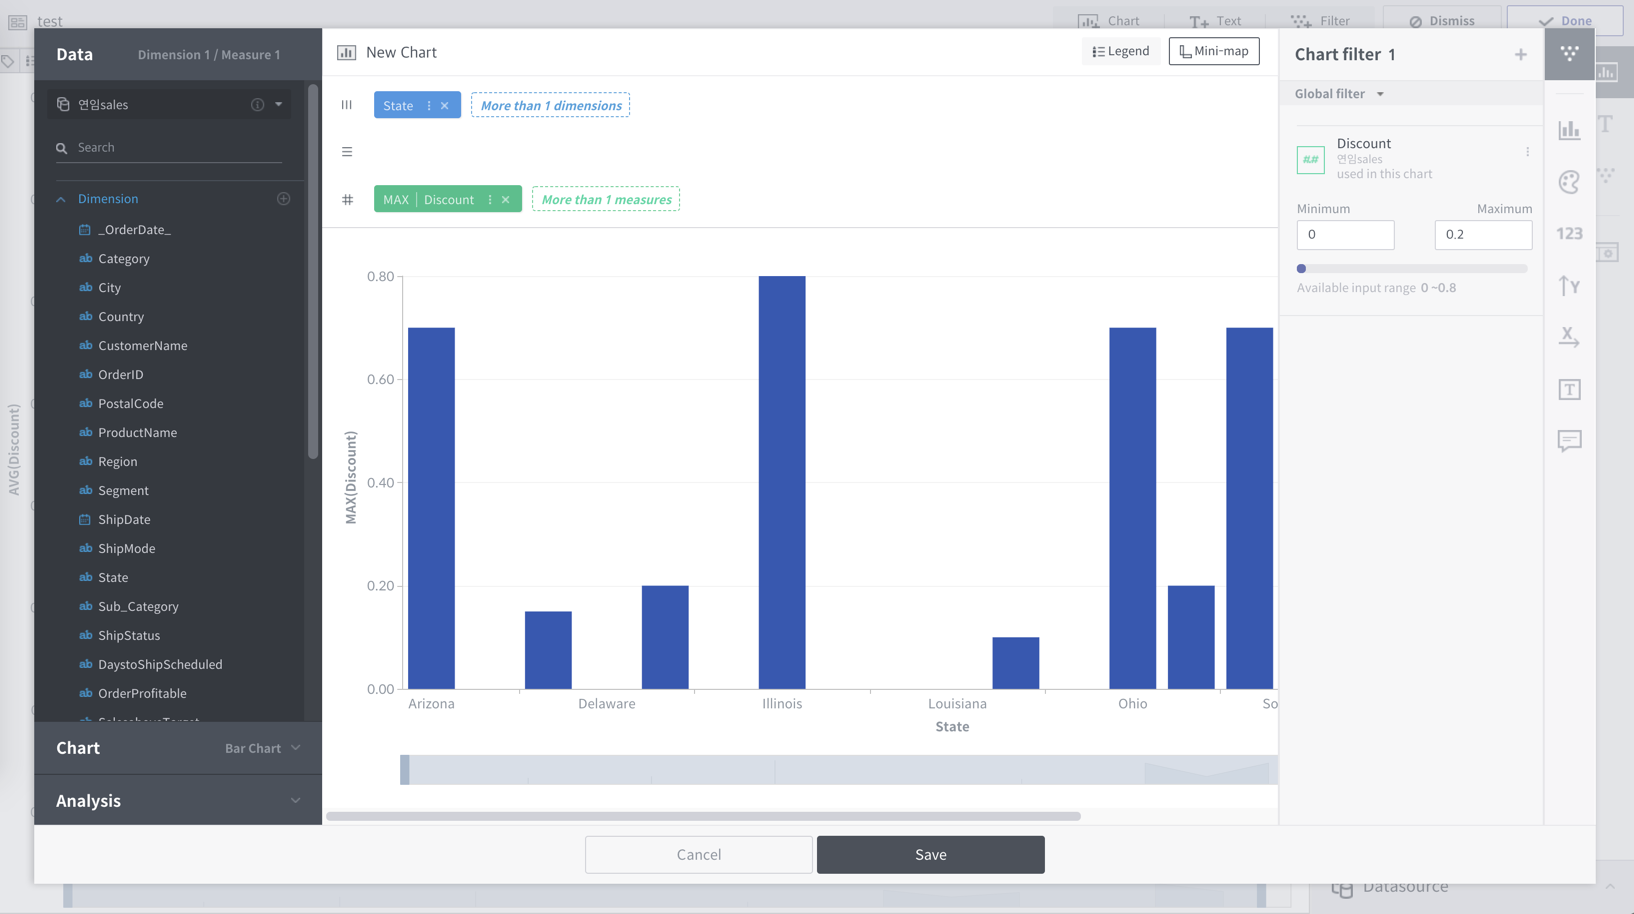Screen dimensions: 1634x914
Task: Open the 123 number format panel
Action: pos(1569,233)
